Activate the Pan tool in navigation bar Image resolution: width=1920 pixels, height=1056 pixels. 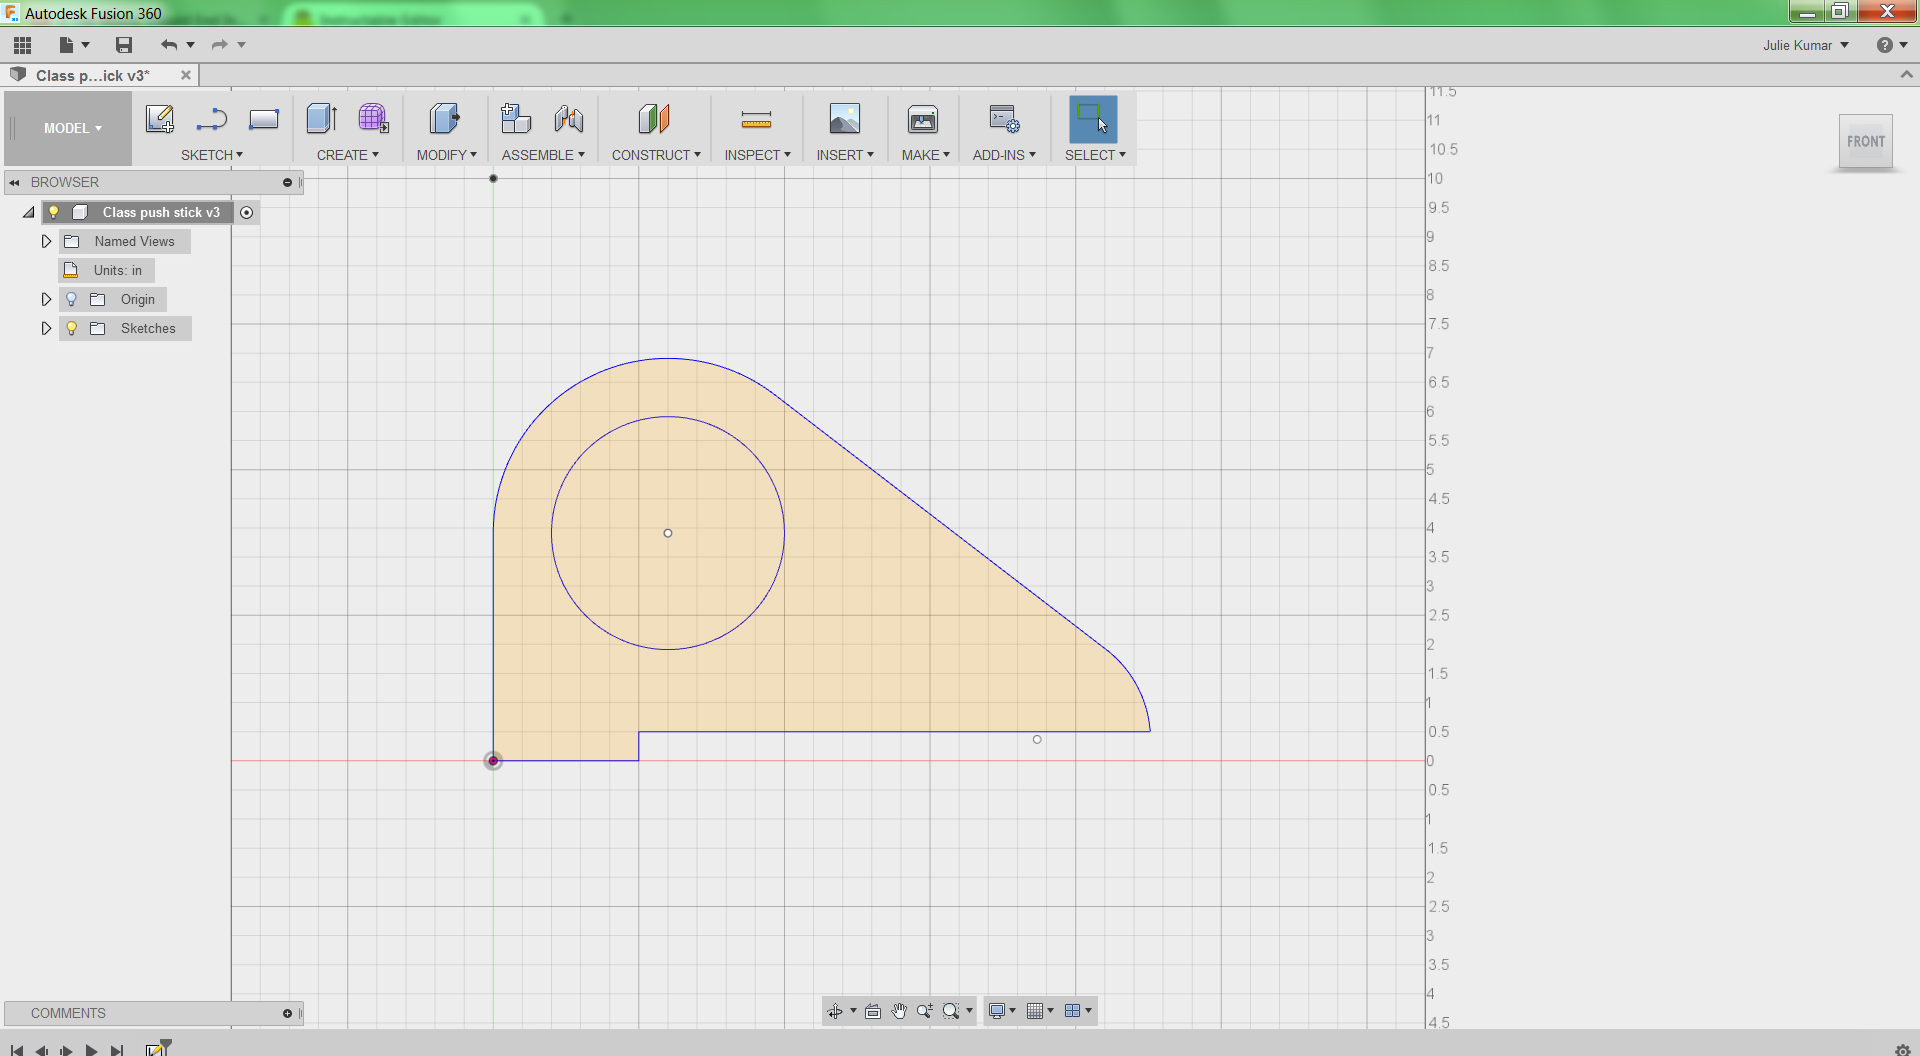[899, 1011]
